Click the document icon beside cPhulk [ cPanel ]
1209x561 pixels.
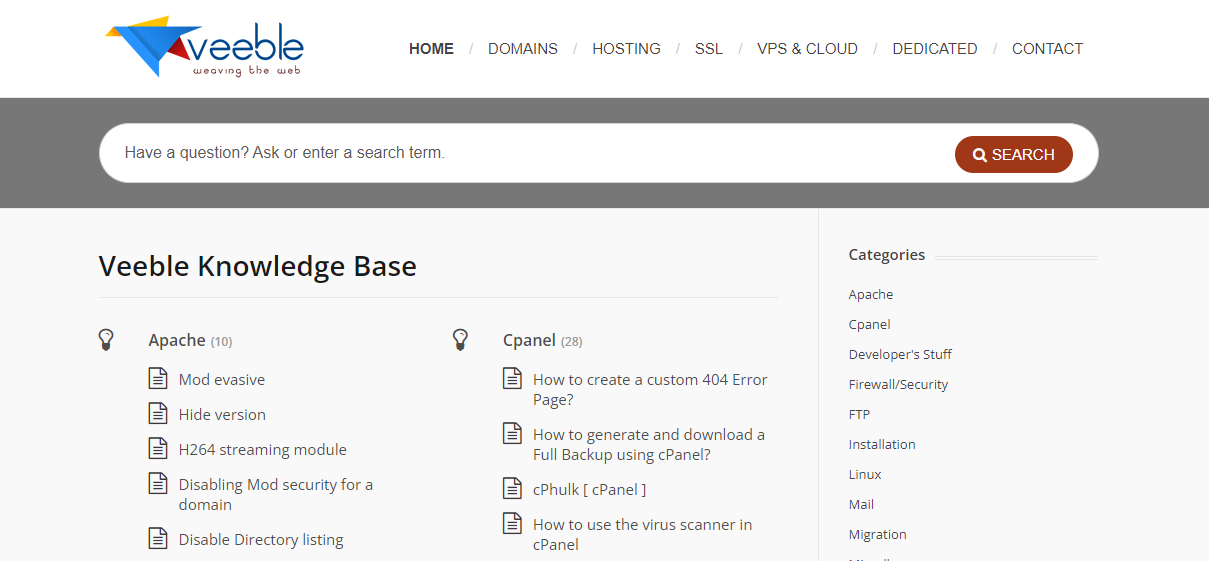(x=512, y=489)
